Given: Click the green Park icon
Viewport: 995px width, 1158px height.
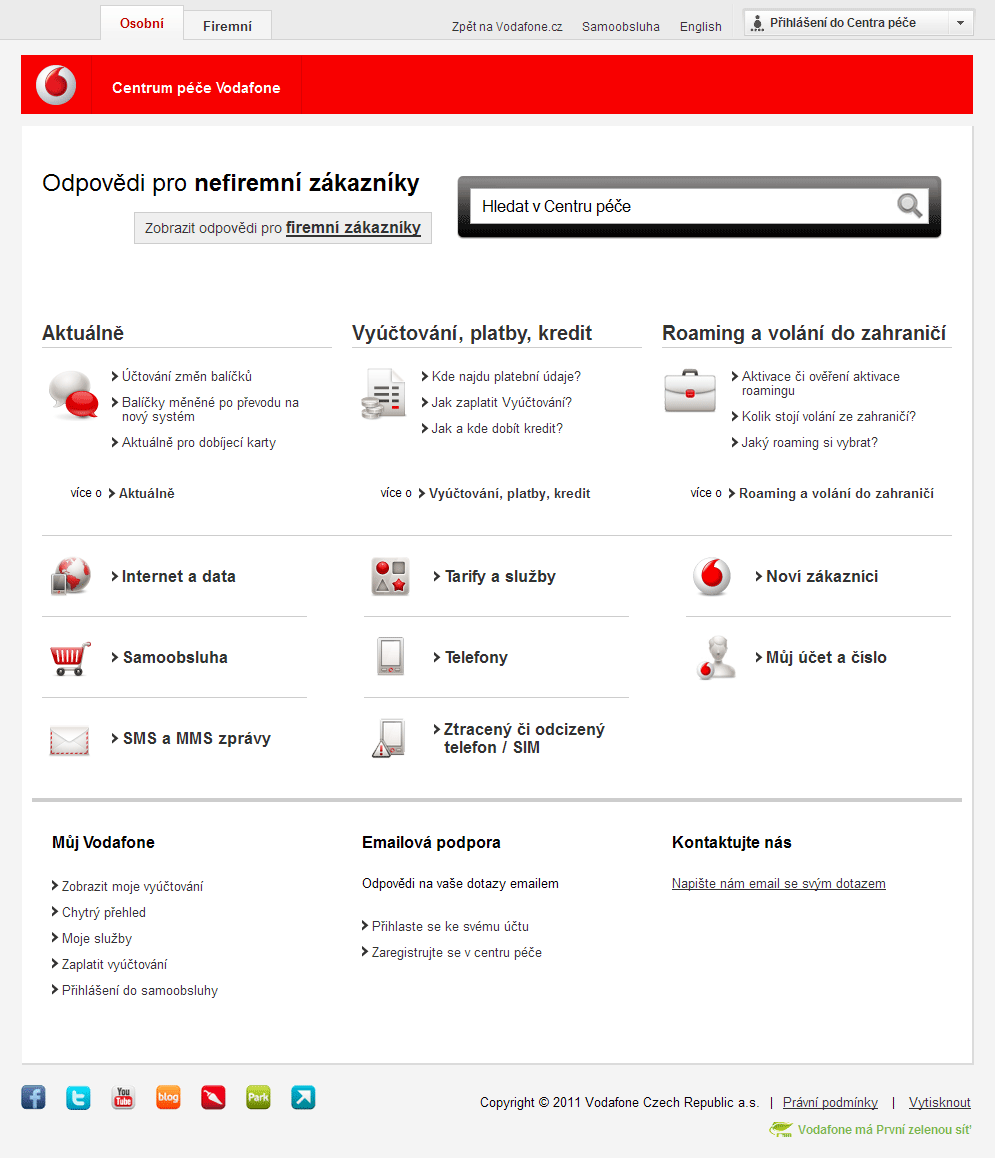Looking at the screenshot, I should pos(259,1097).
